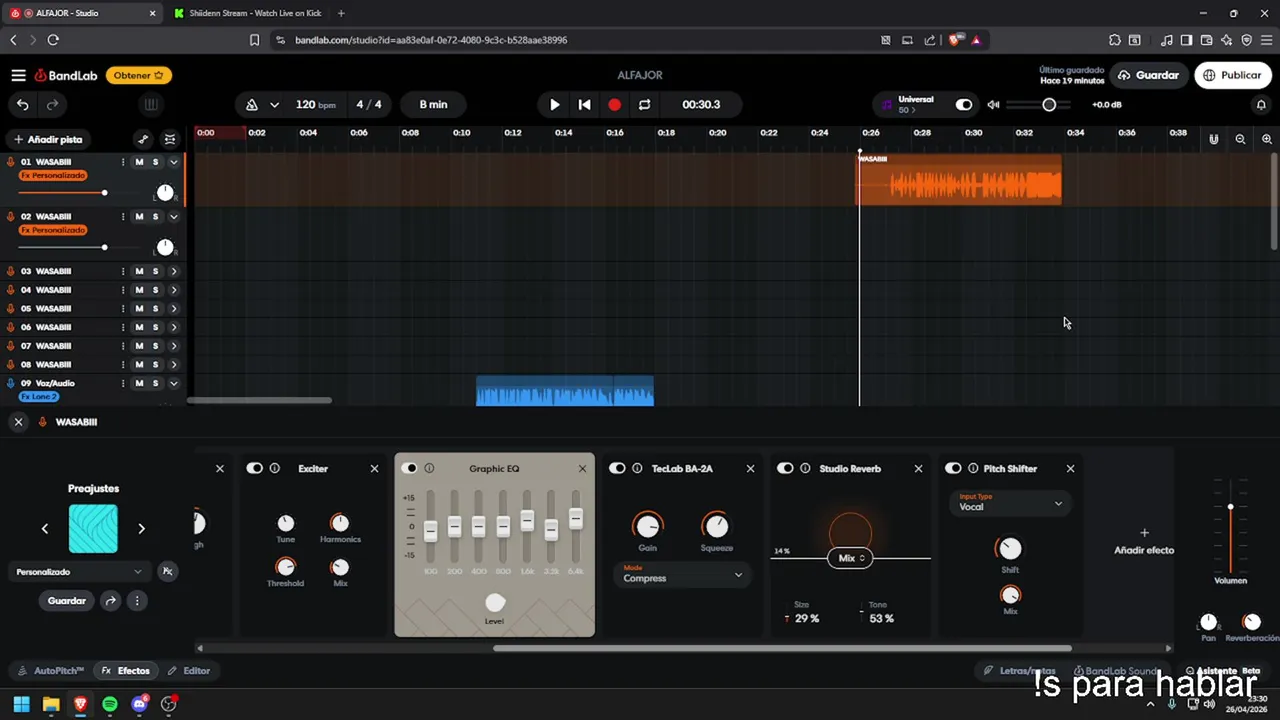Open the Compress mode dropdown

683,574
